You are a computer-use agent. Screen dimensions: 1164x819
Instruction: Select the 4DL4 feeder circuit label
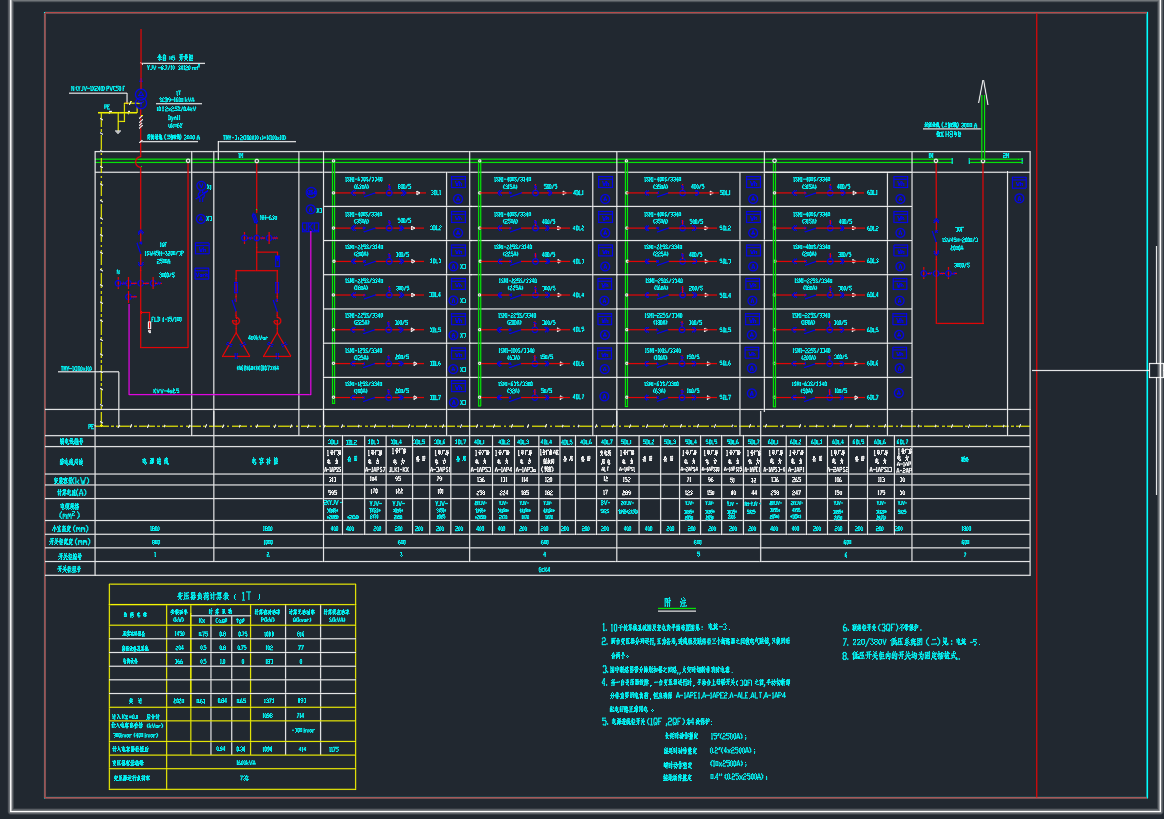click(579, 295)
